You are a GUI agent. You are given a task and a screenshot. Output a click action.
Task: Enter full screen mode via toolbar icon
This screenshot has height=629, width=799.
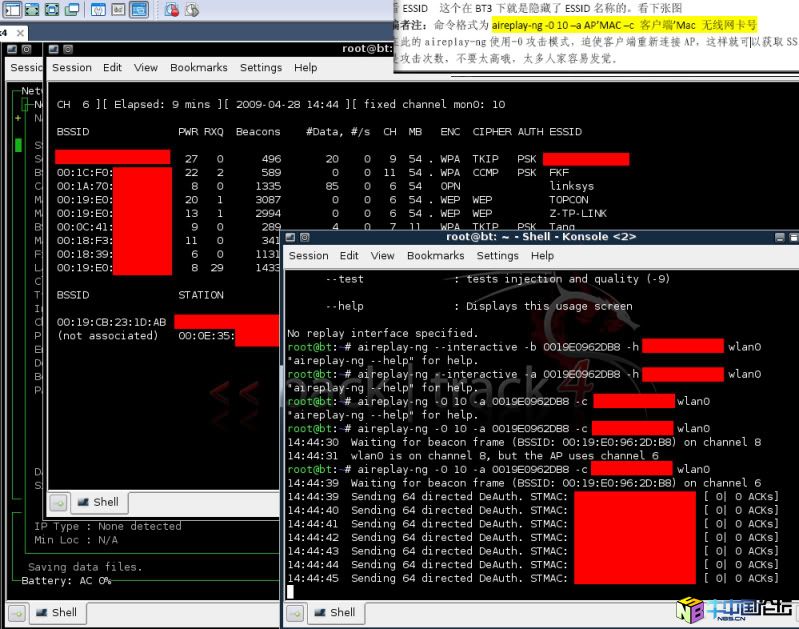(52, 10)
